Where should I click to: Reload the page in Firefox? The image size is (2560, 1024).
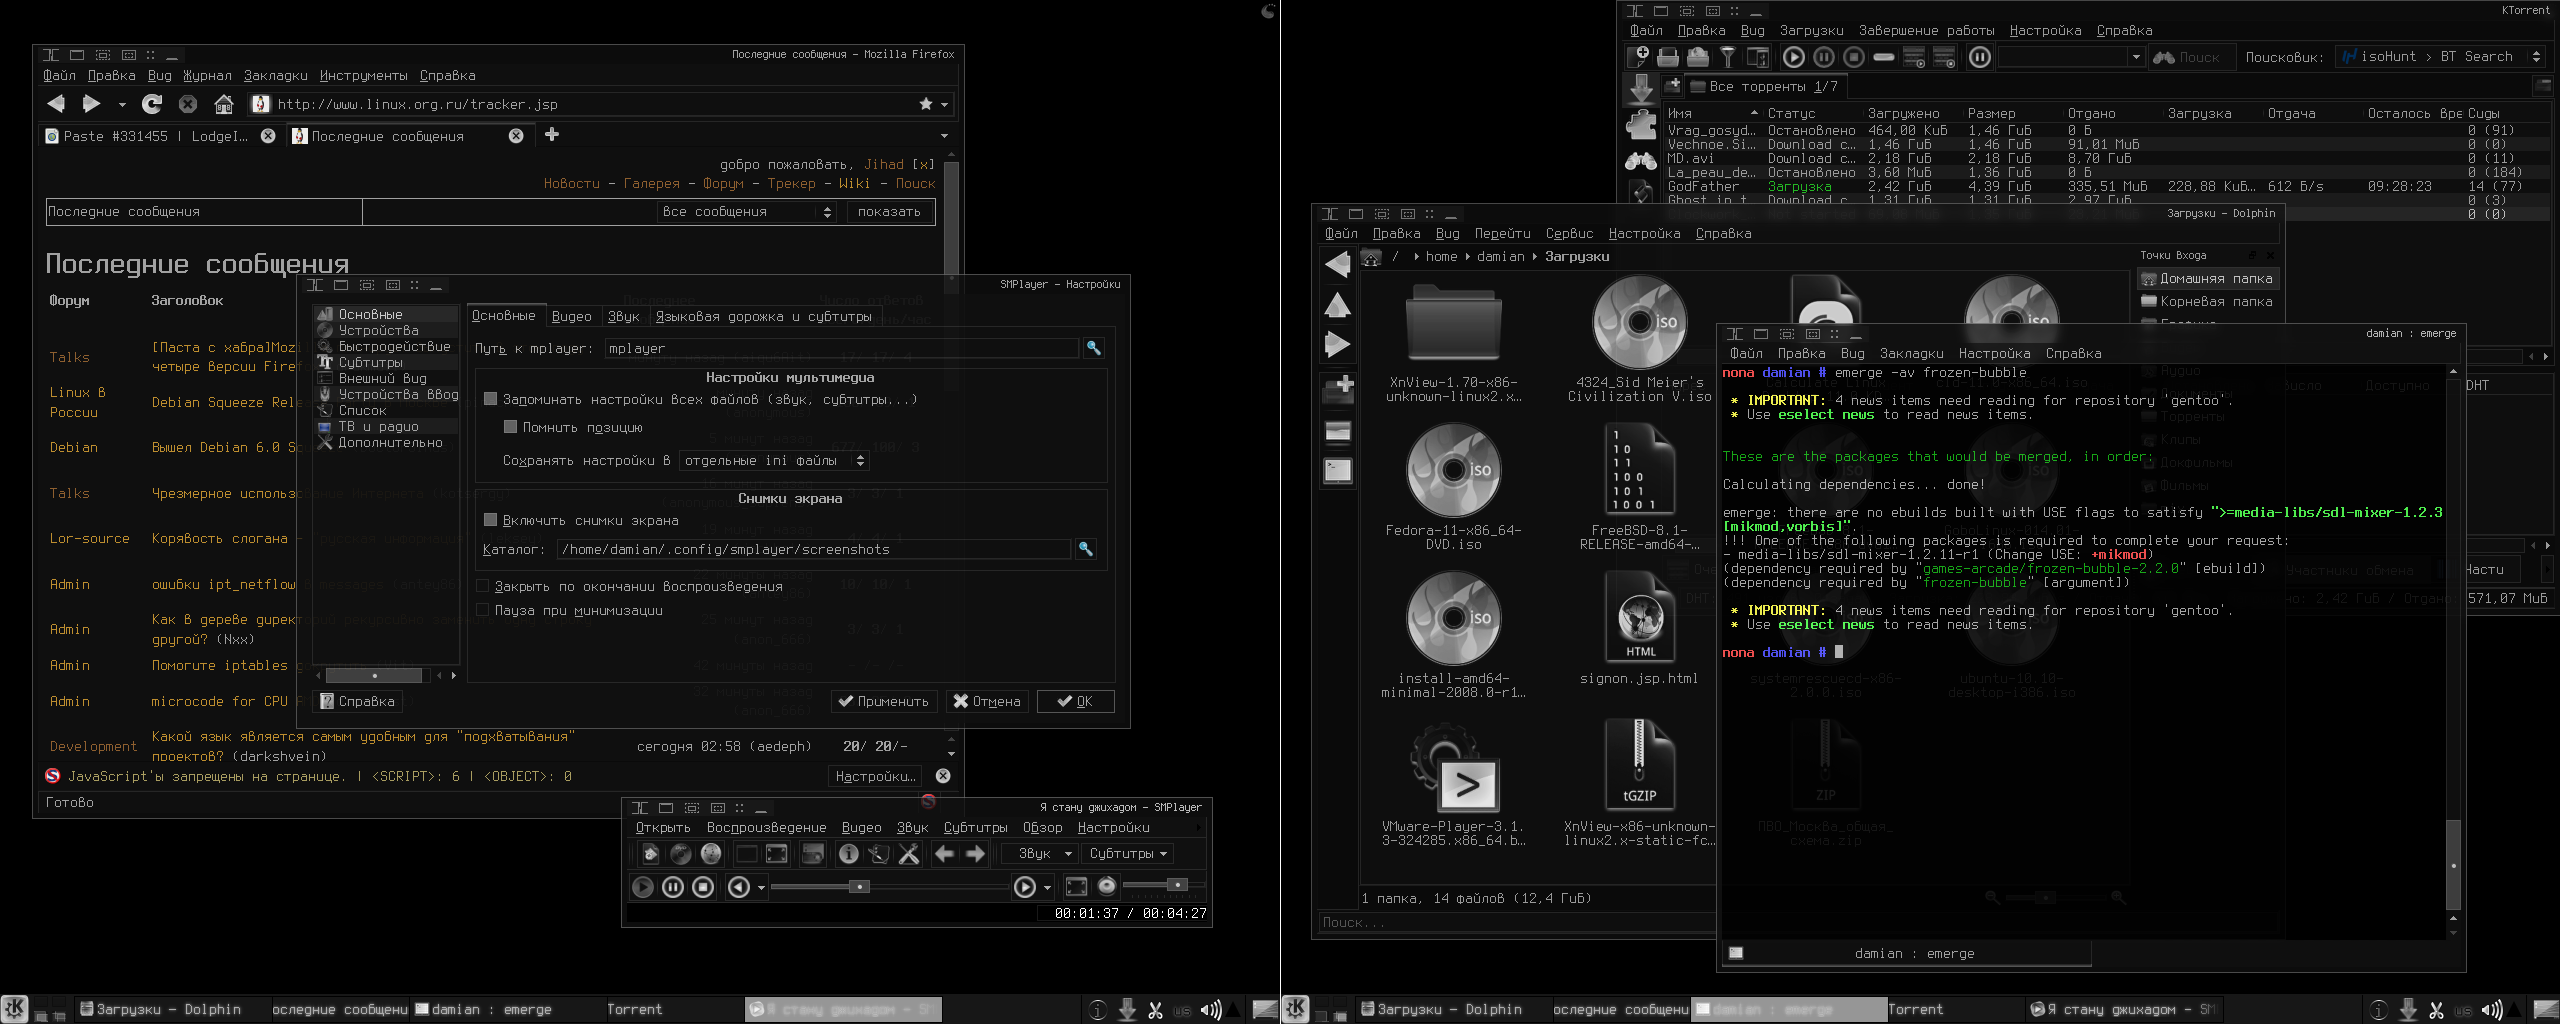[152, 104]
